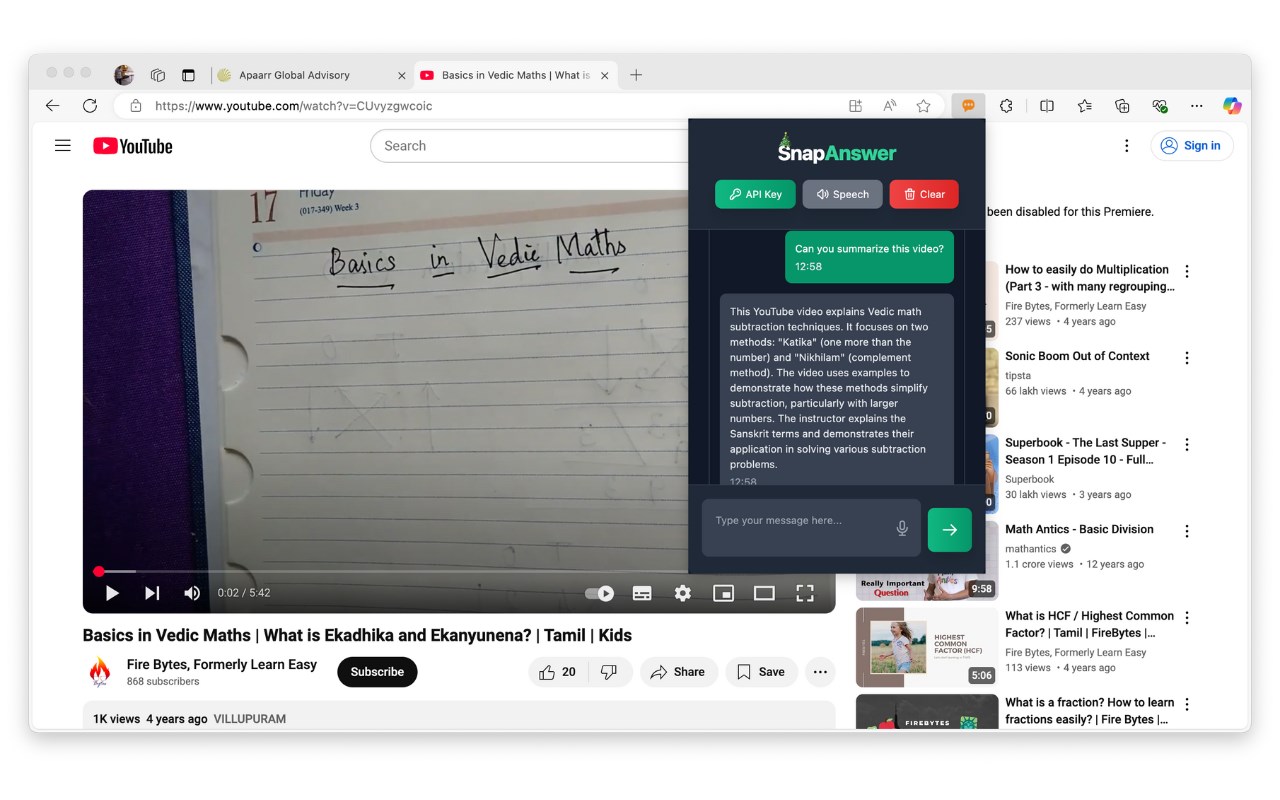1280x800 pixels.
Task: Set the SnapAnswer API Key
Action: click(x=755, y=194)
